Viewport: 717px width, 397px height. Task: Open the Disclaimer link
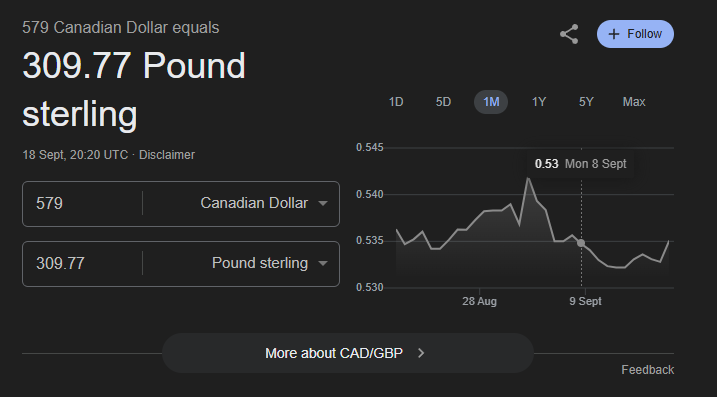(167, 155)
